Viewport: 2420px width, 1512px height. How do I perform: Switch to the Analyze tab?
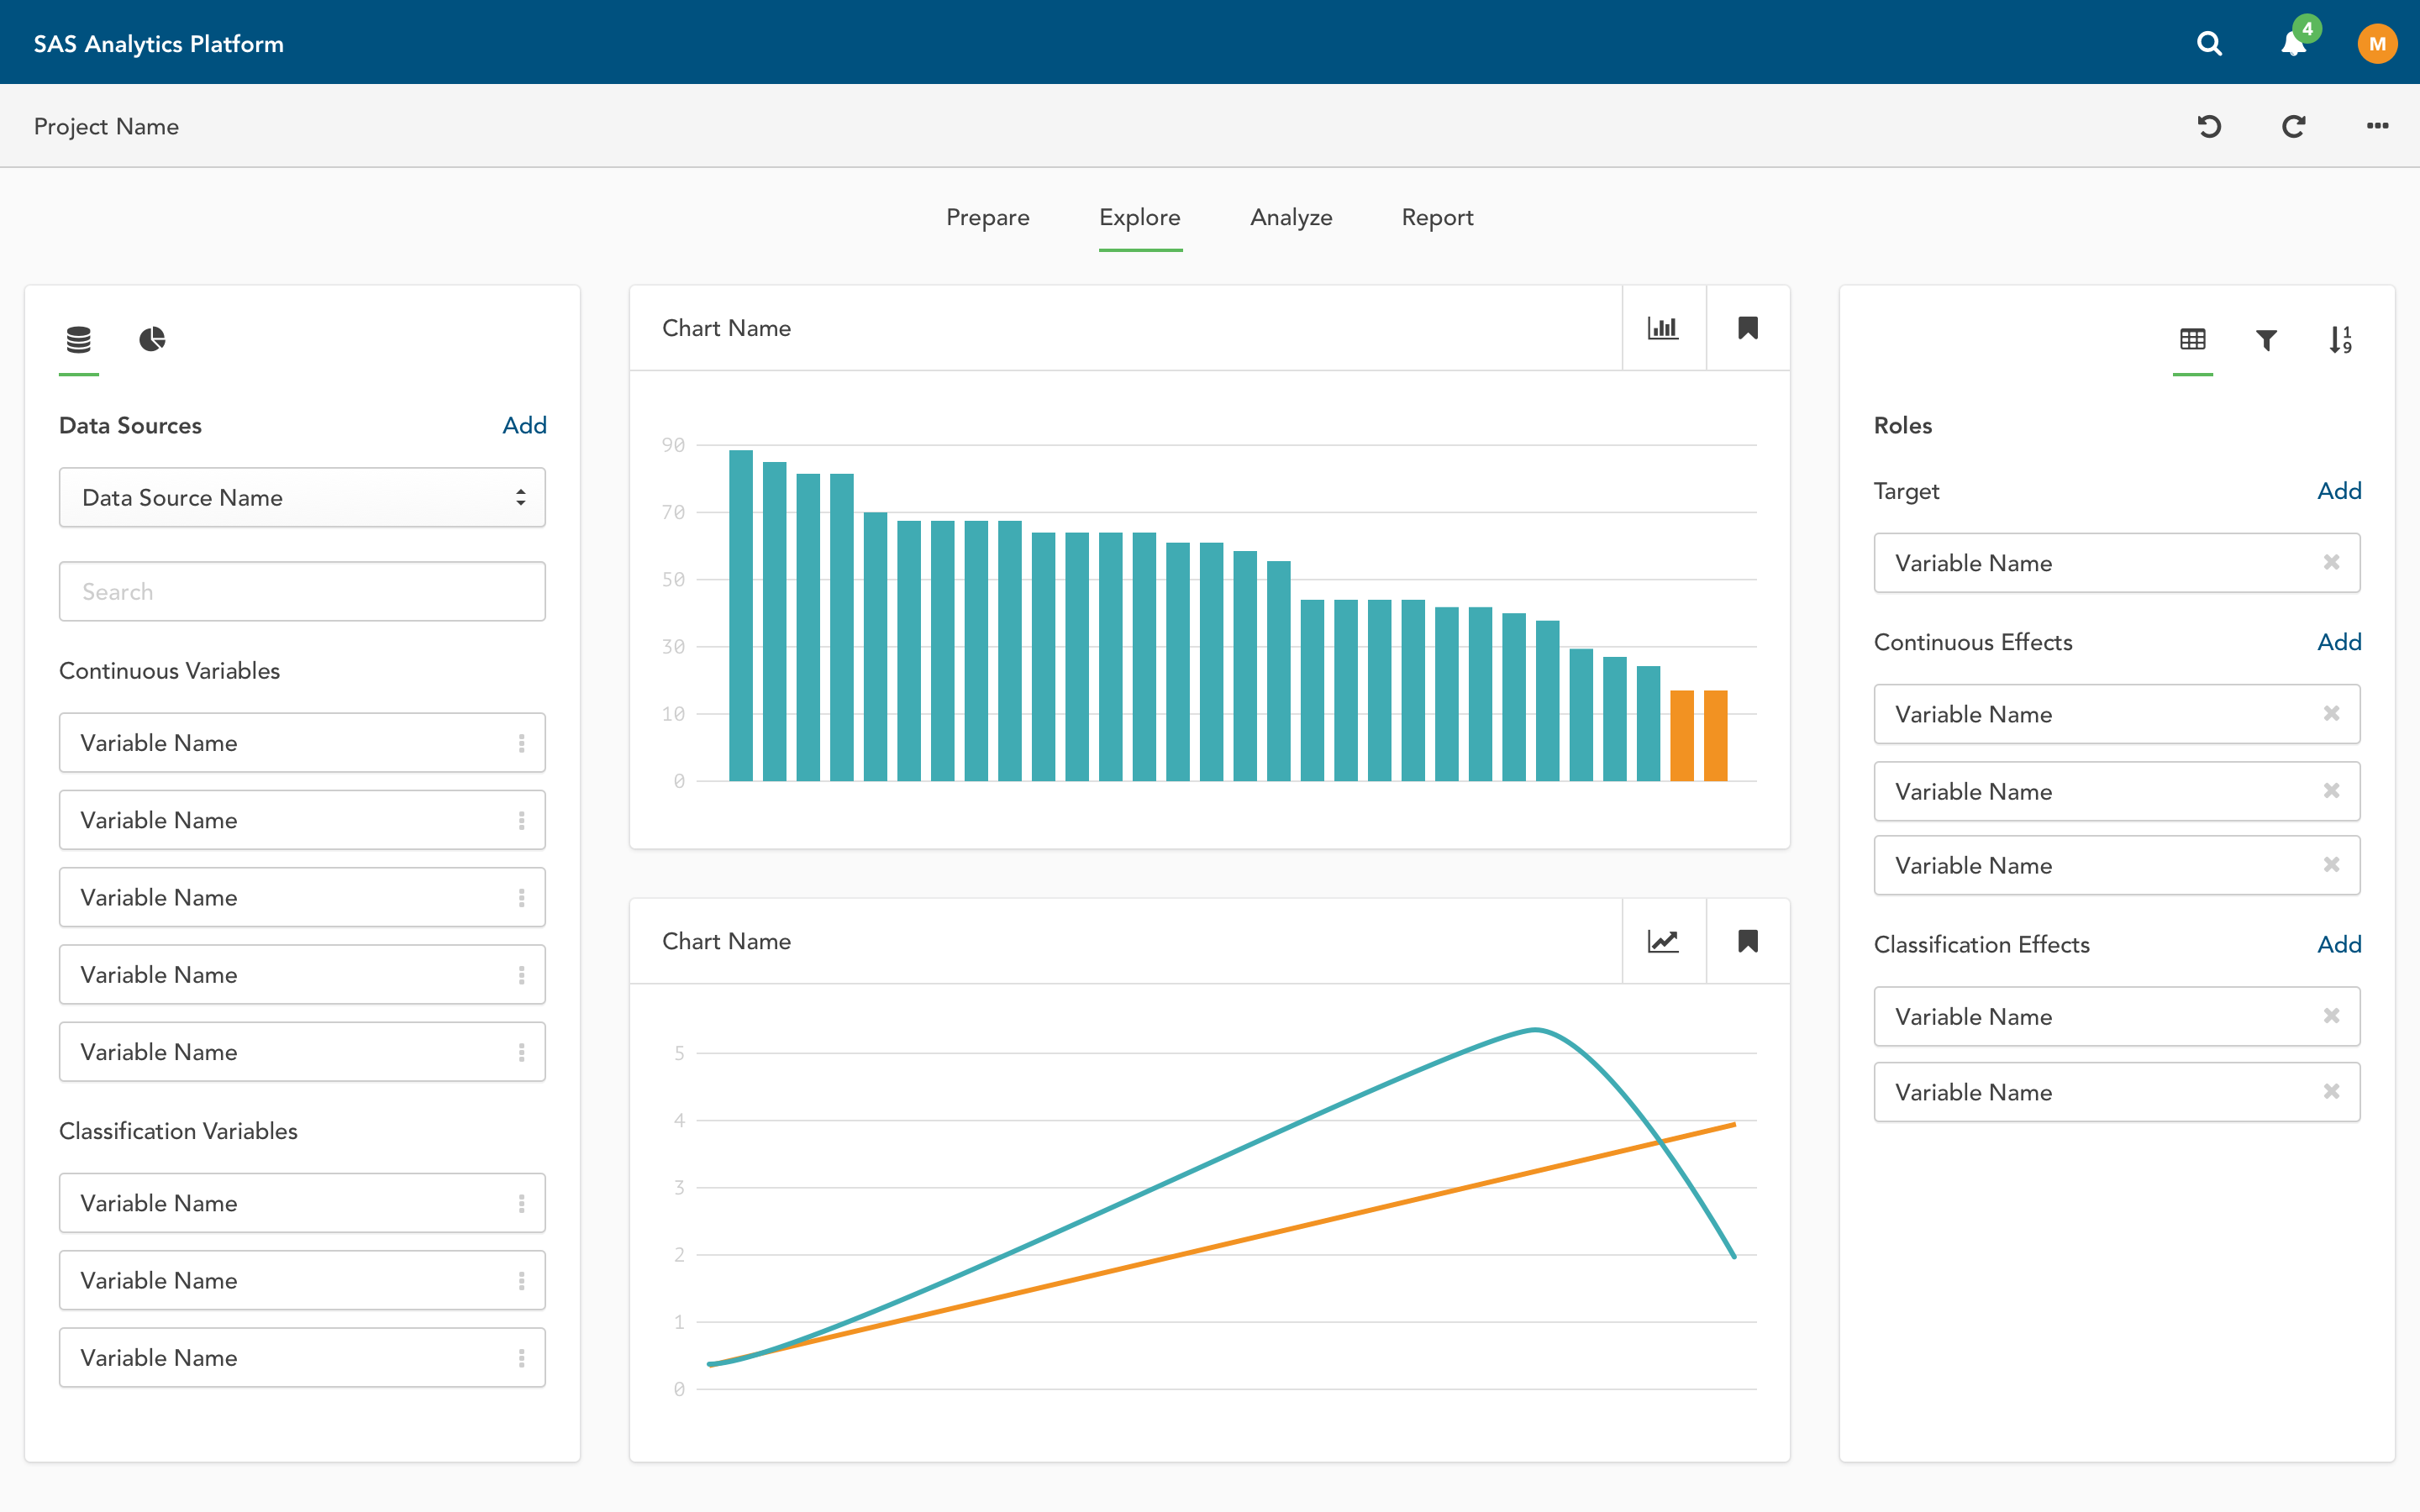pyautogui.click(x=1291, y=217)
